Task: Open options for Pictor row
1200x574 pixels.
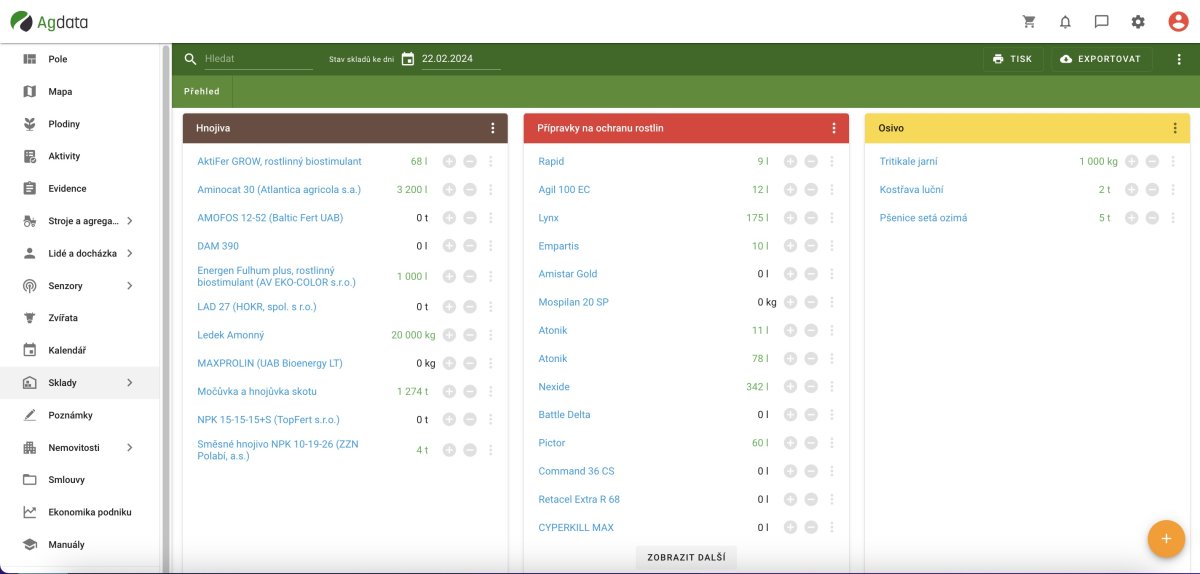Action: tap(832, 443)
